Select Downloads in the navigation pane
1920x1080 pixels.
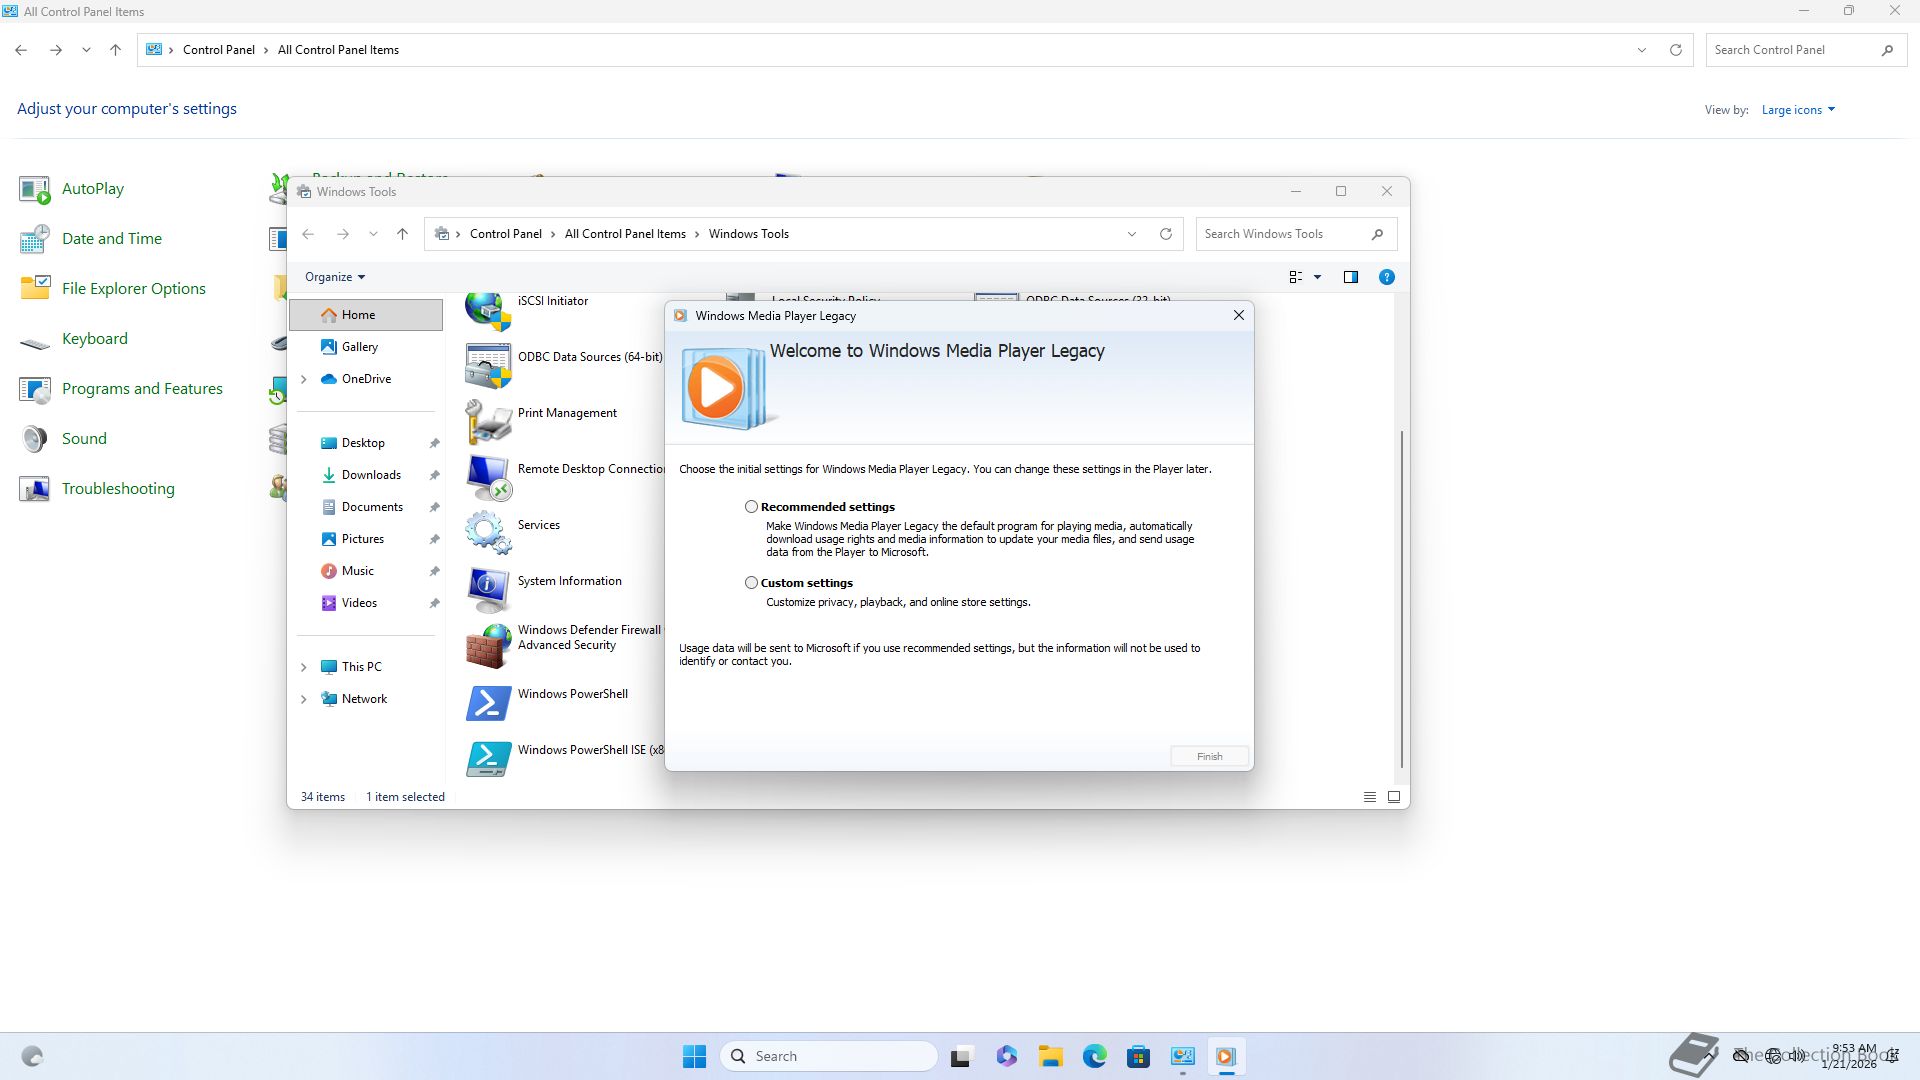[371, 475]
